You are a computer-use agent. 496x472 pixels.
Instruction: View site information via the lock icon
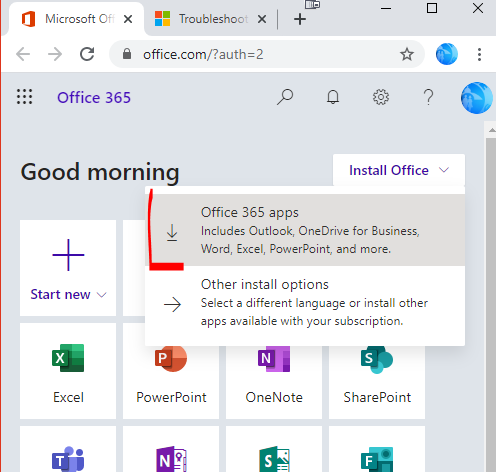pyautogui.click(x=127, y=54)
